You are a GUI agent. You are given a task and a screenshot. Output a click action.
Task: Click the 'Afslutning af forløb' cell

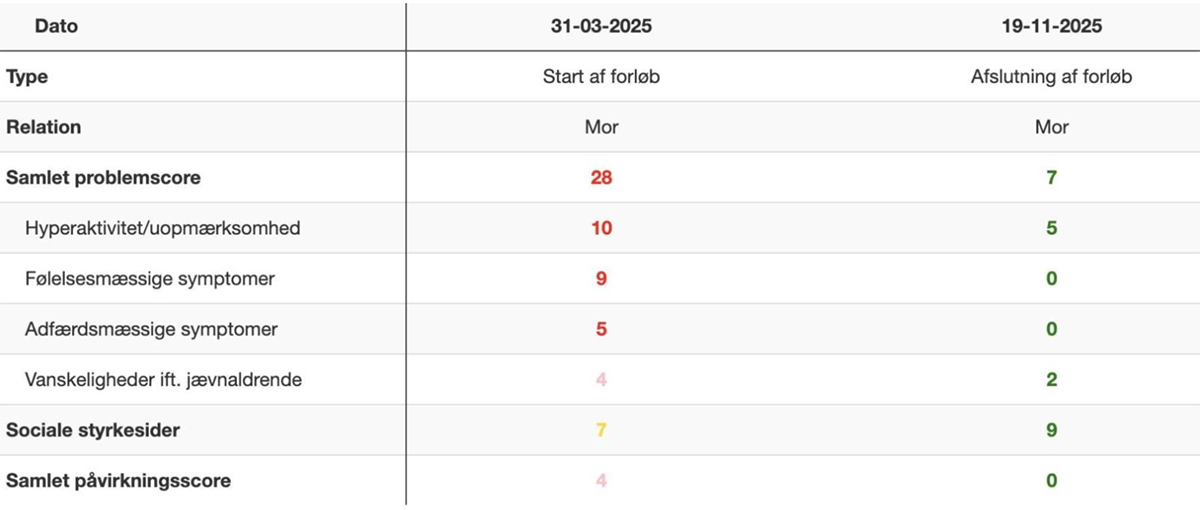click(x=1051, y=77)
